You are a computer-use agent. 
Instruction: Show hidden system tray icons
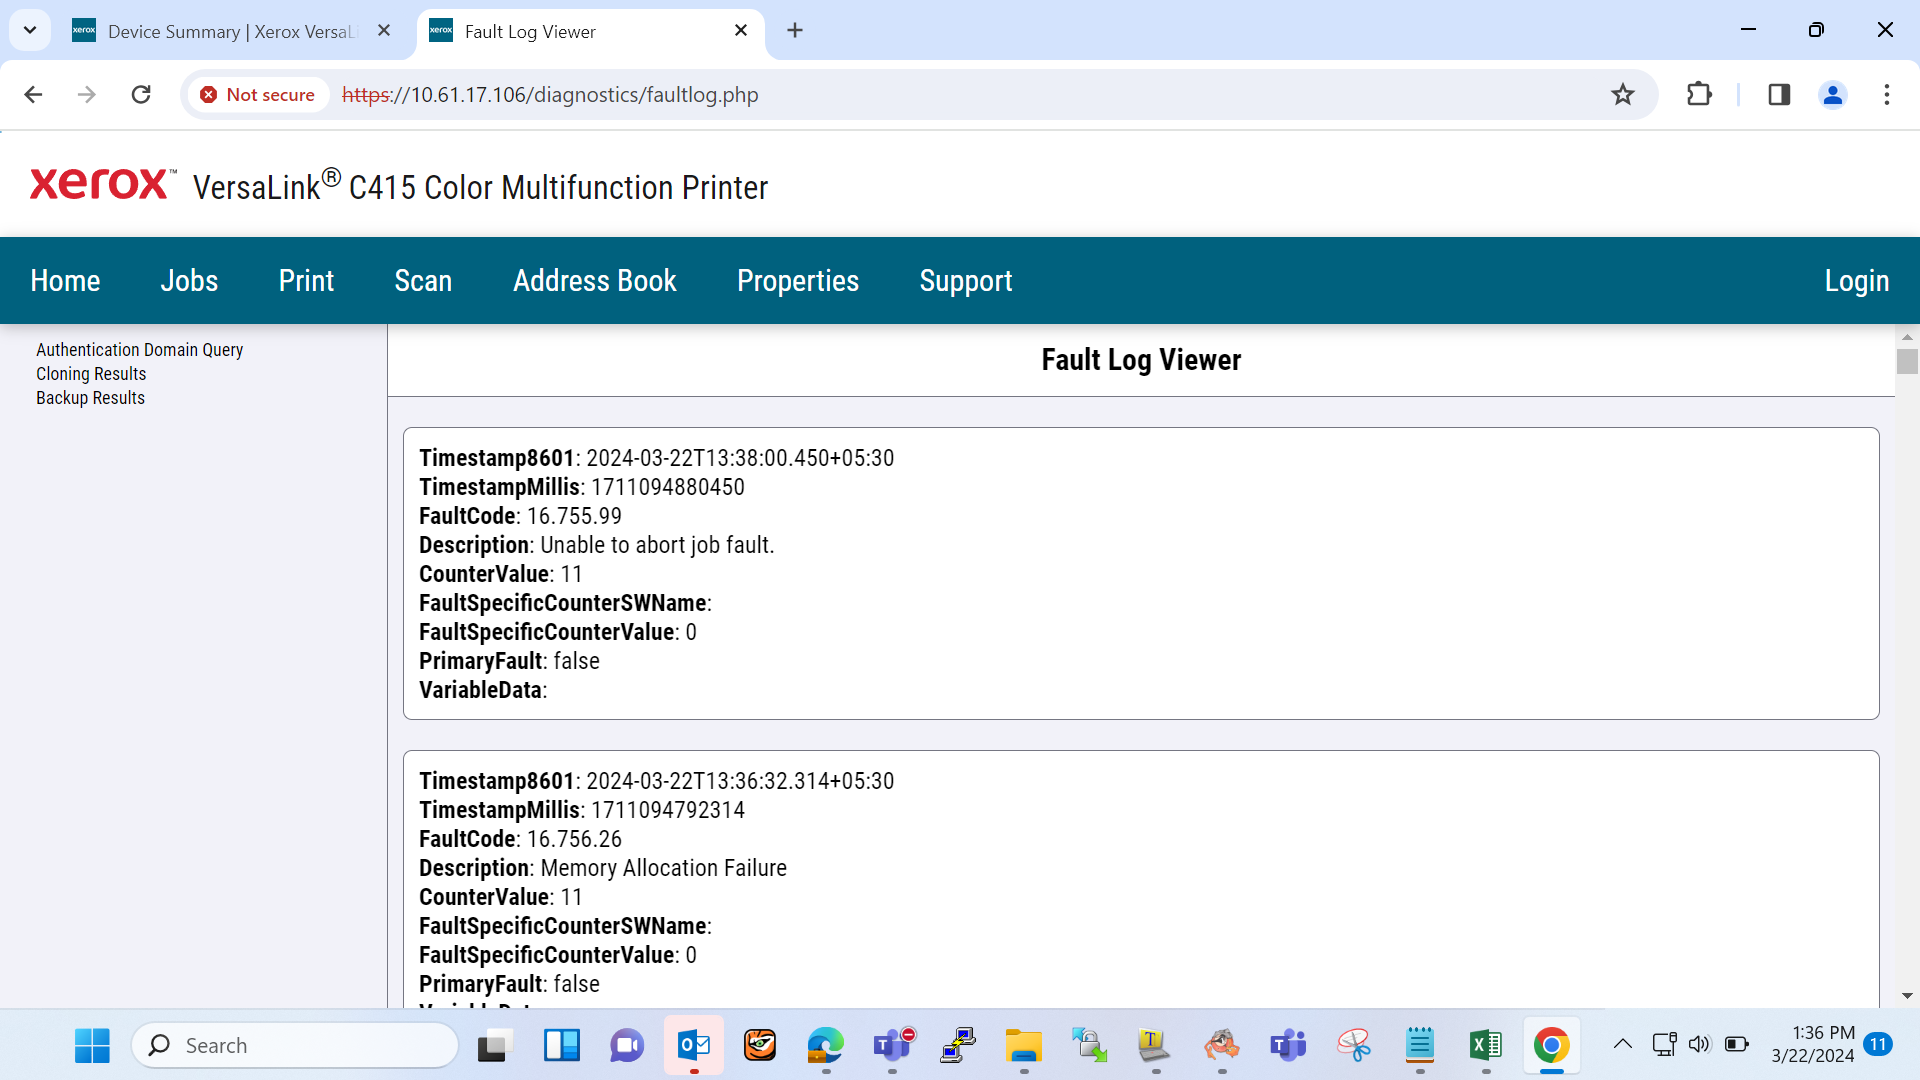click(x=1622, y=1044)
